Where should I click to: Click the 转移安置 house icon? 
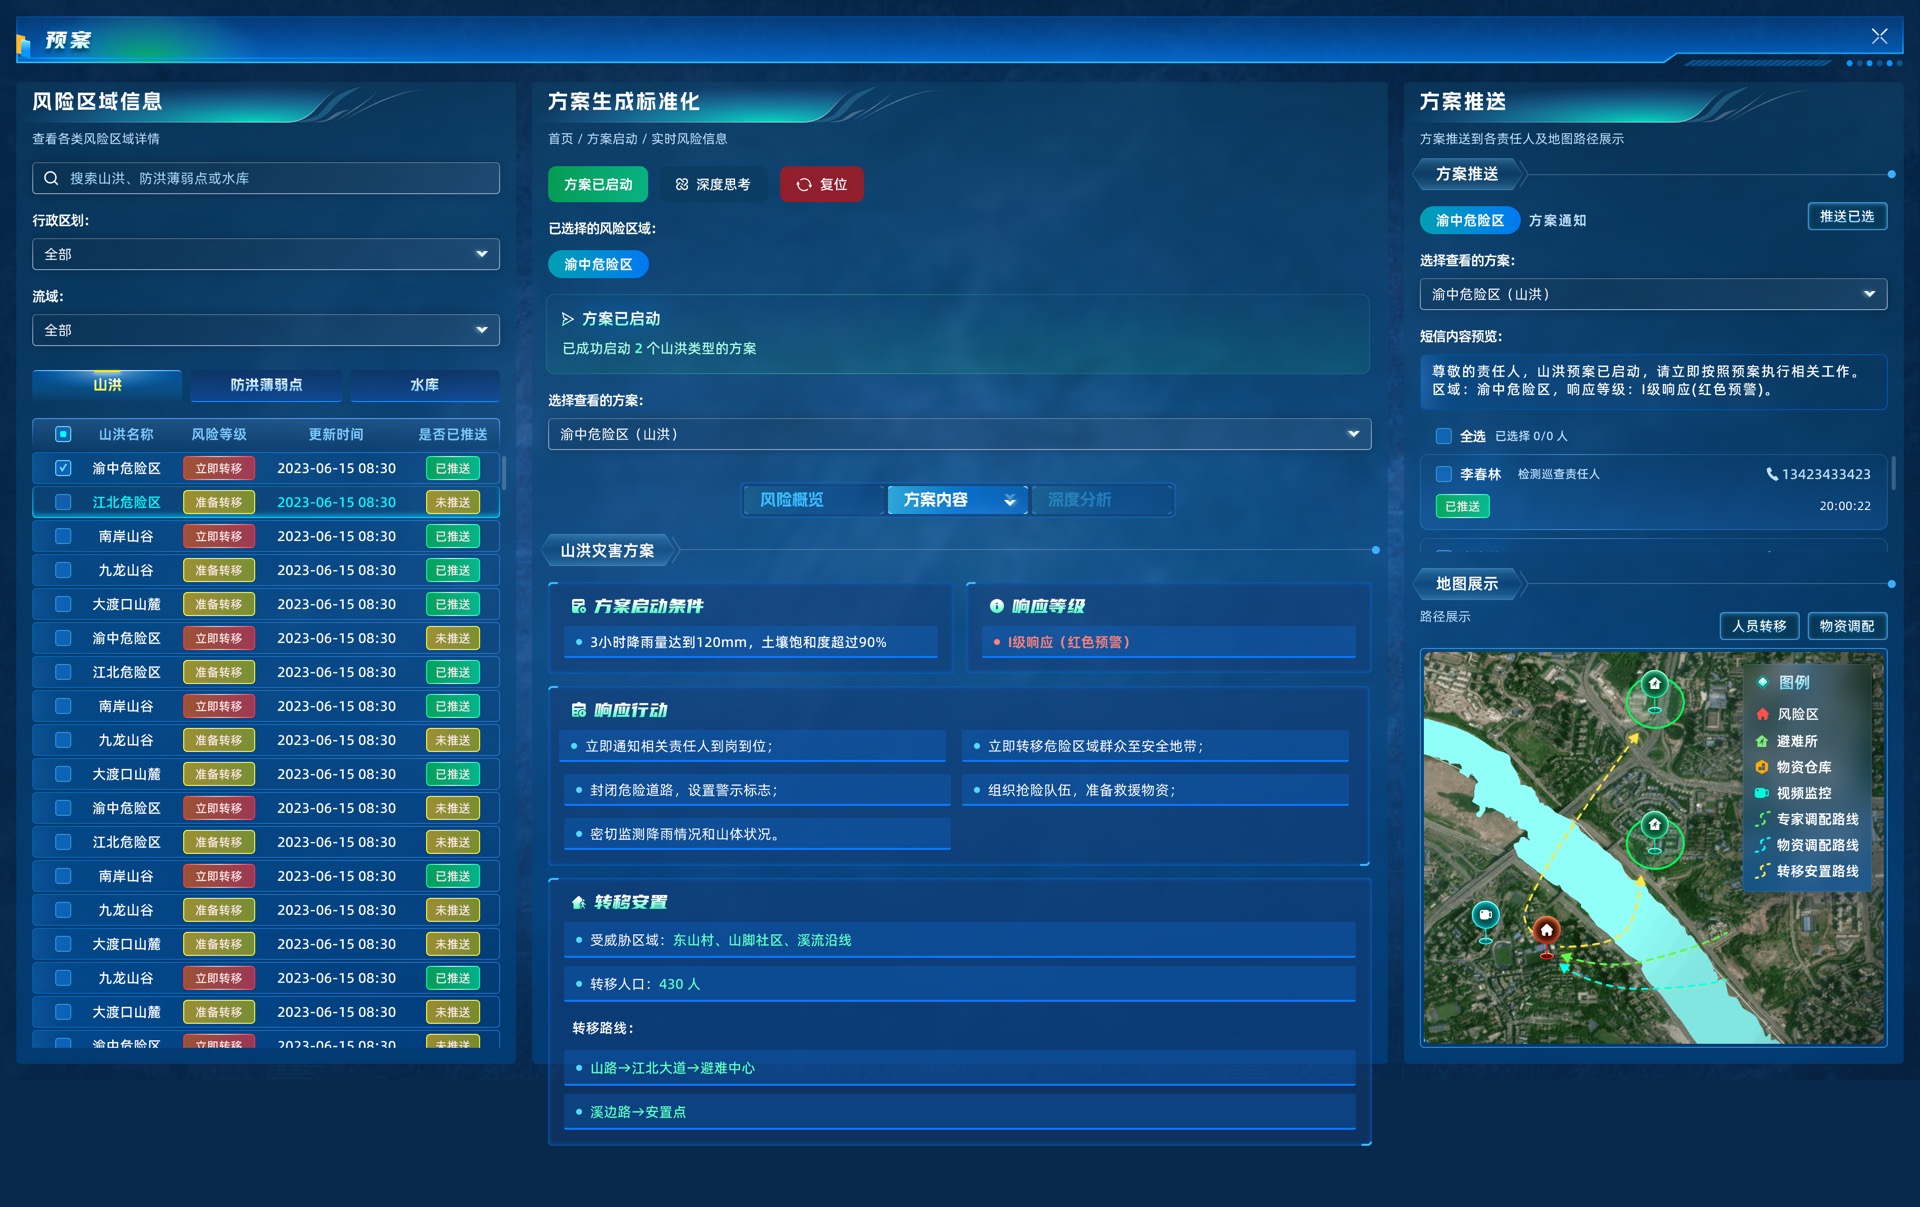(x=579, y=902)
